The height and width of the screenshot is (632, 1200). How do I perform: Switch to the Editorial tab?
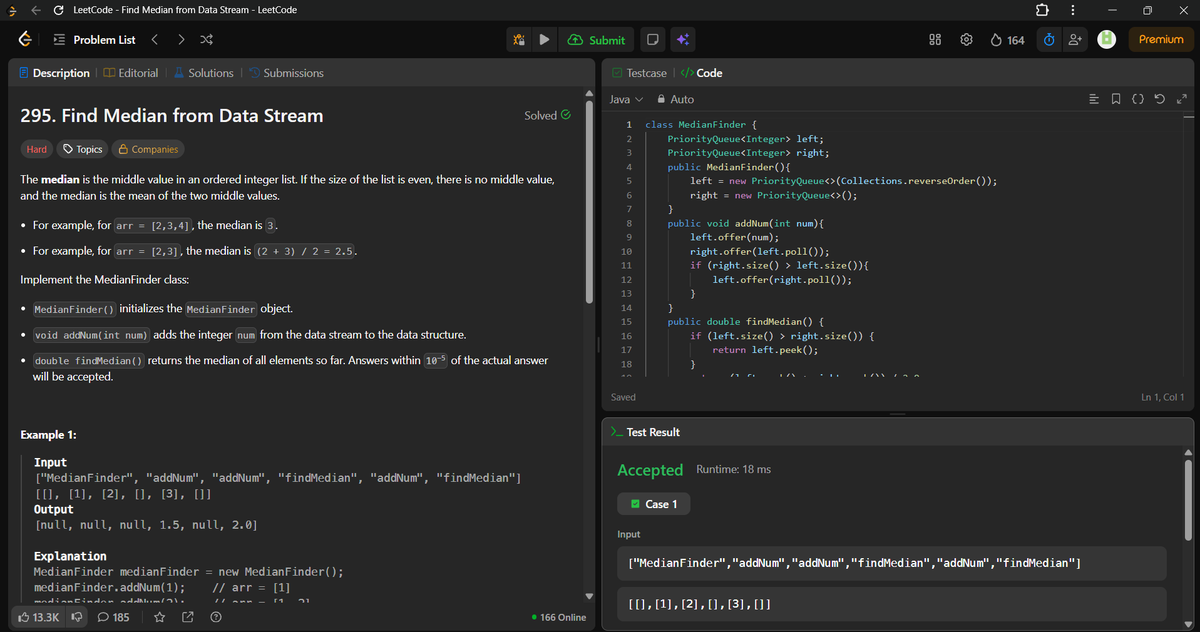coord(130,73)
